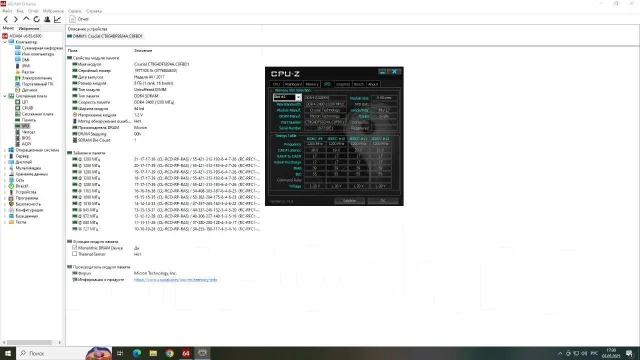Select the DIMM1 Crucial device row

click(x=105, y=36)
